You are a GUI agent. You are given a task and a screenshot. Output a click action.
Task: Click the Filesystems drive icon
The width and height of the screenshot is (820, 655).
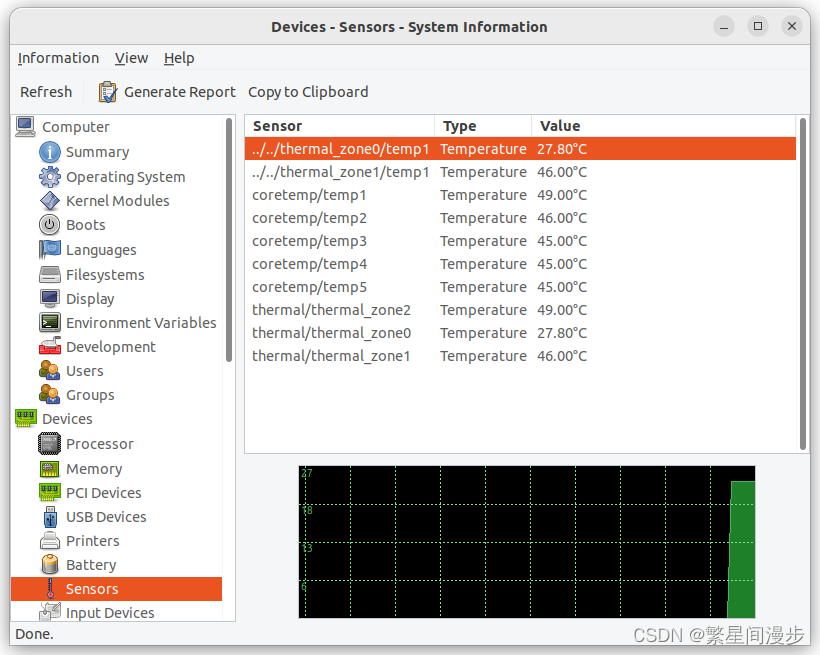(x=50, y=274)
